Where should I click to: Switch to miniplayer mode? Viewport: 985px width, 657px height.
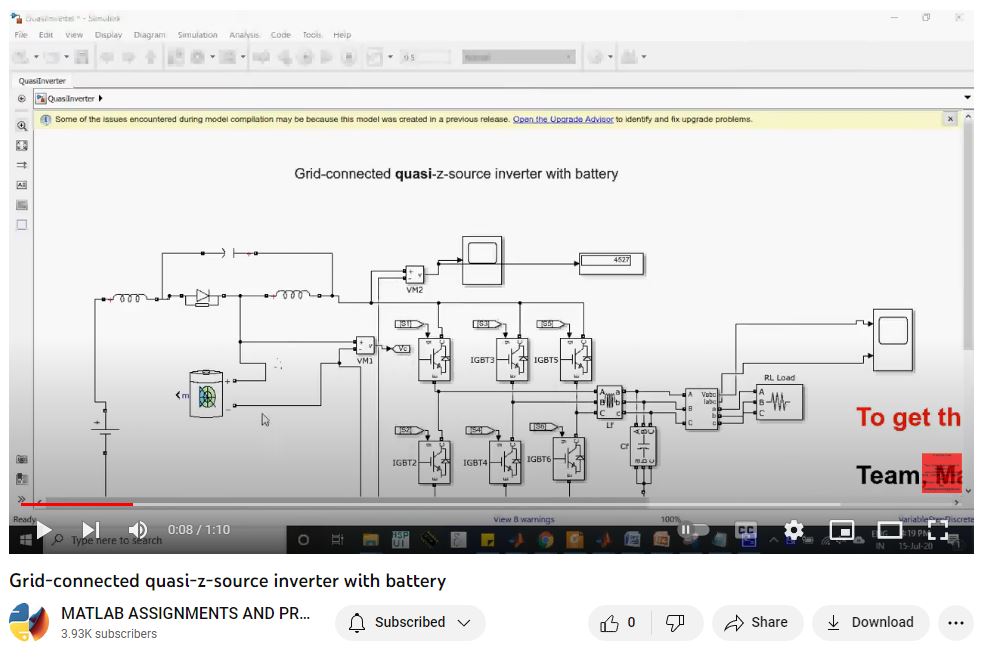841,530
